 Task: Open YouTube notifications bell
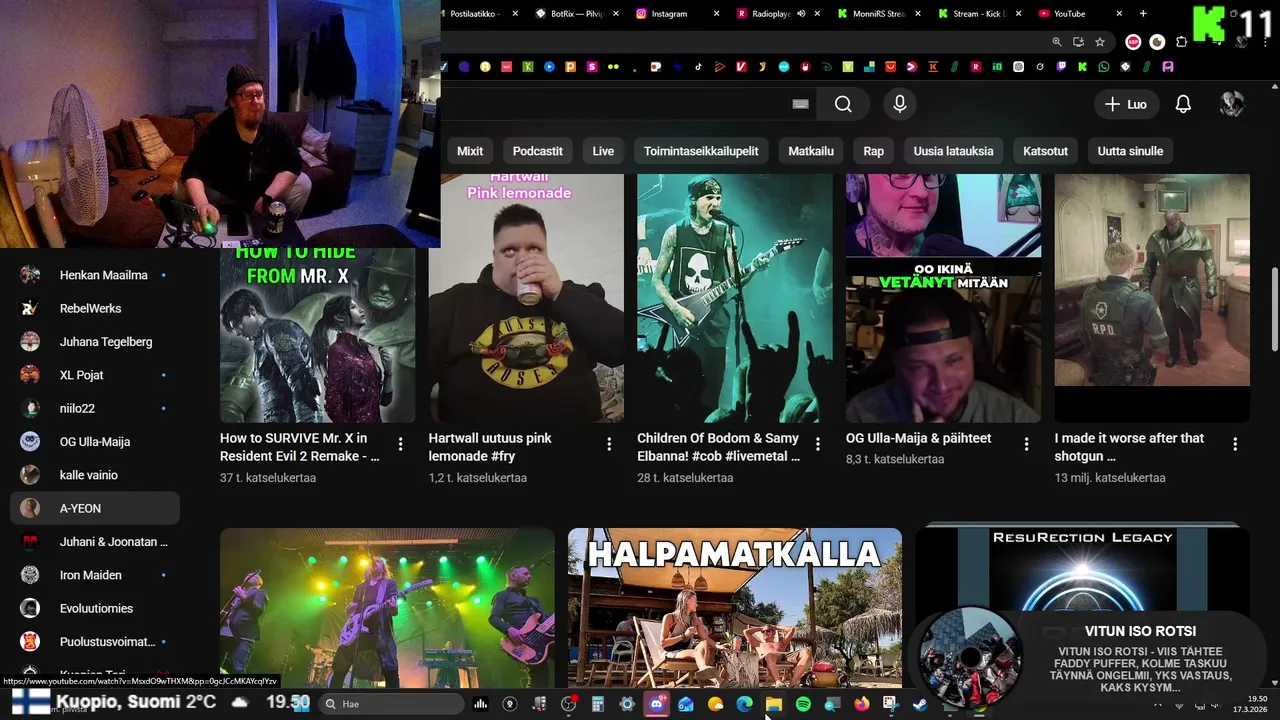coord(1183,104)
